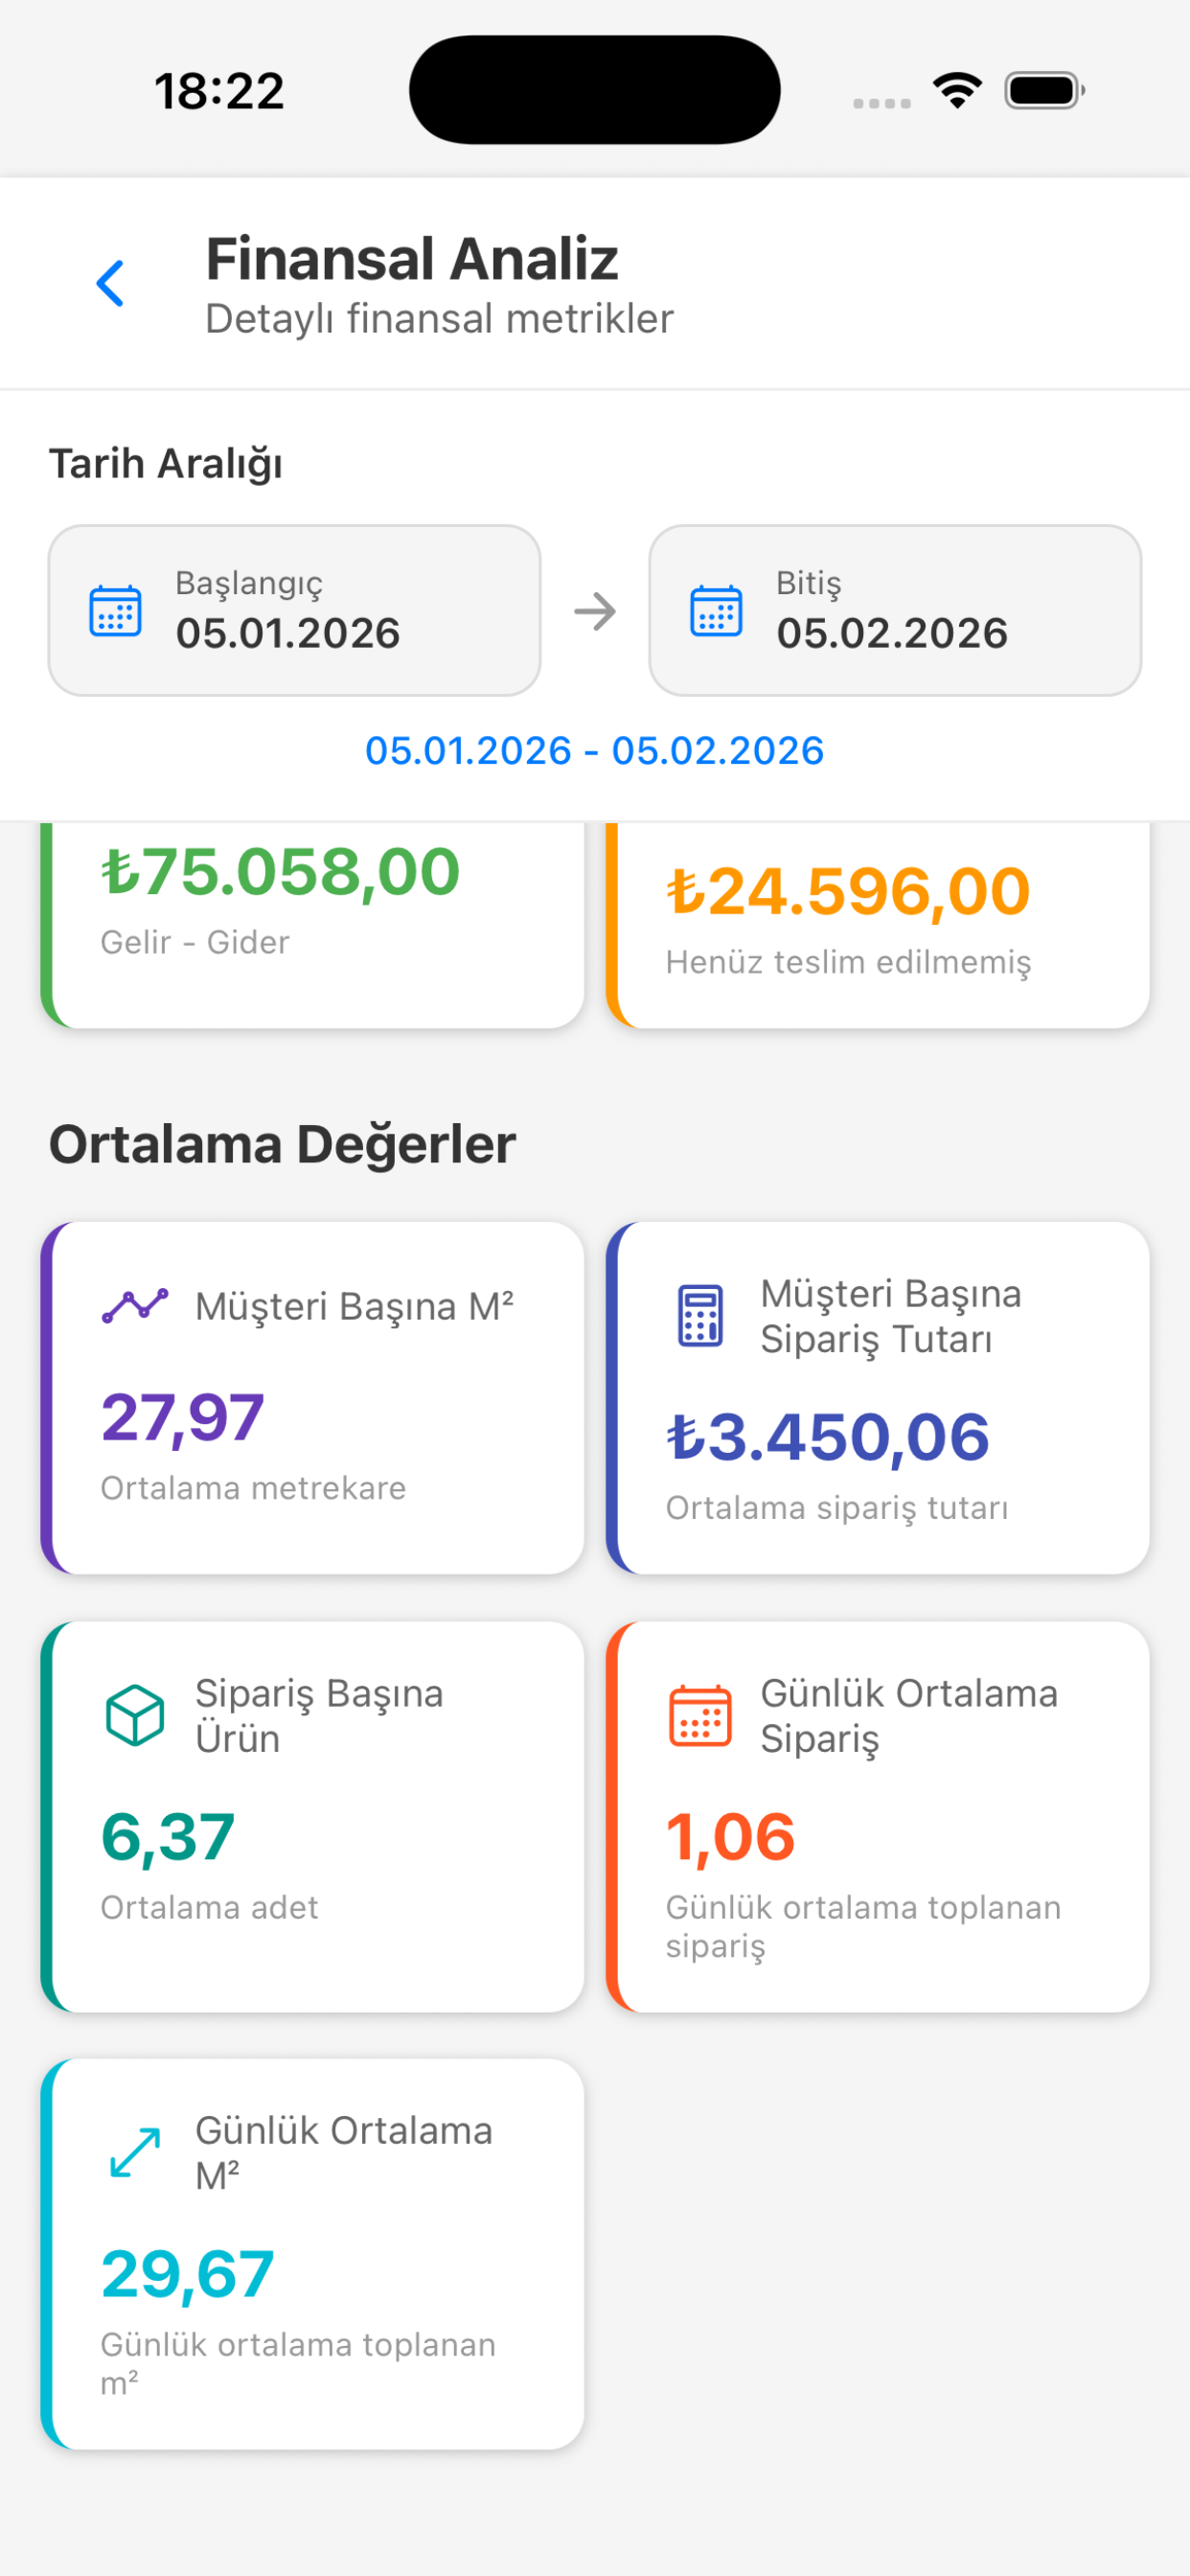Tap the blue back chevron
The image size is (1190, 2576).
click(x=110, y=284)
